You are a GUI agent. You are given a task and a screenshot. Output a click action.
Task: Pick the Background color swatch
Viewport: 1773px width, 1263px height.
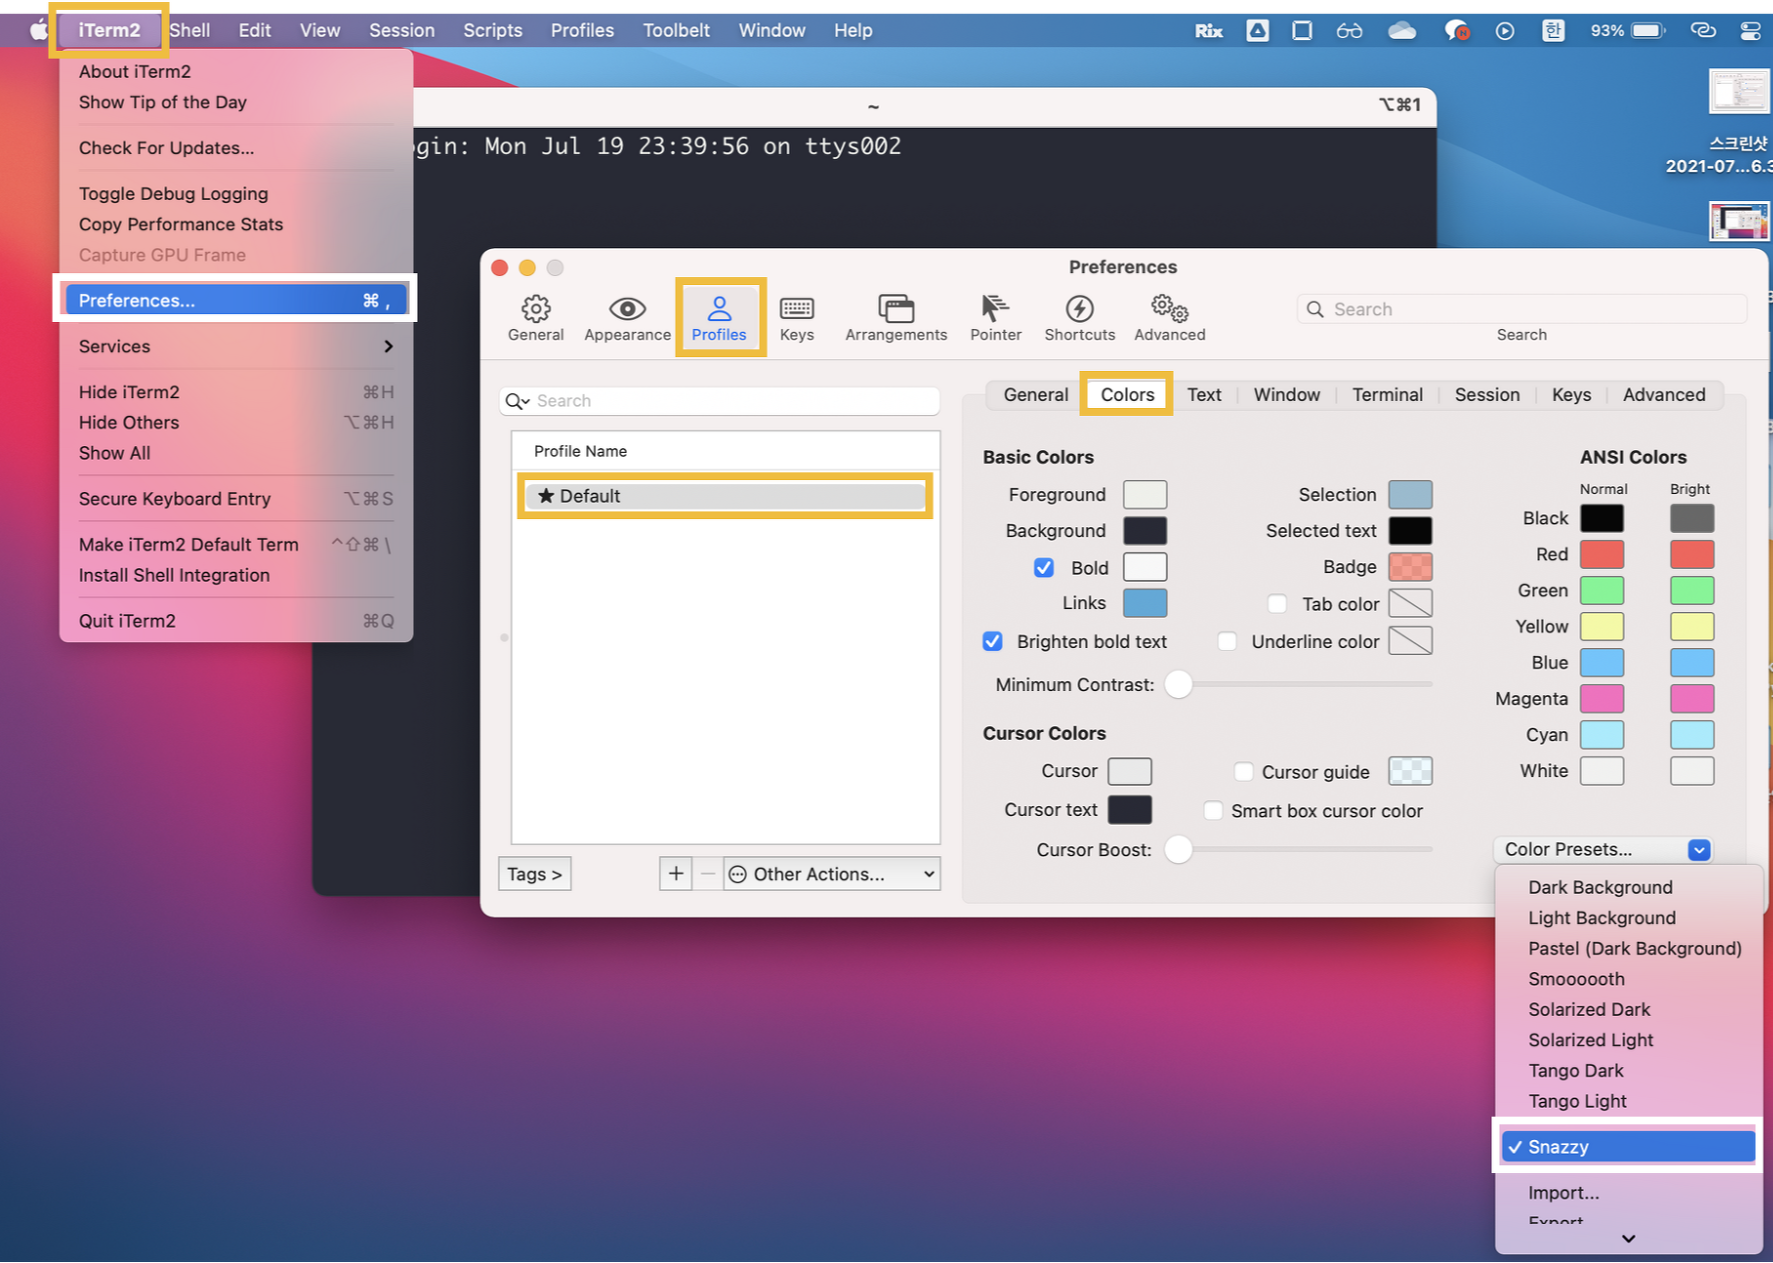(x=1145, y=531)
